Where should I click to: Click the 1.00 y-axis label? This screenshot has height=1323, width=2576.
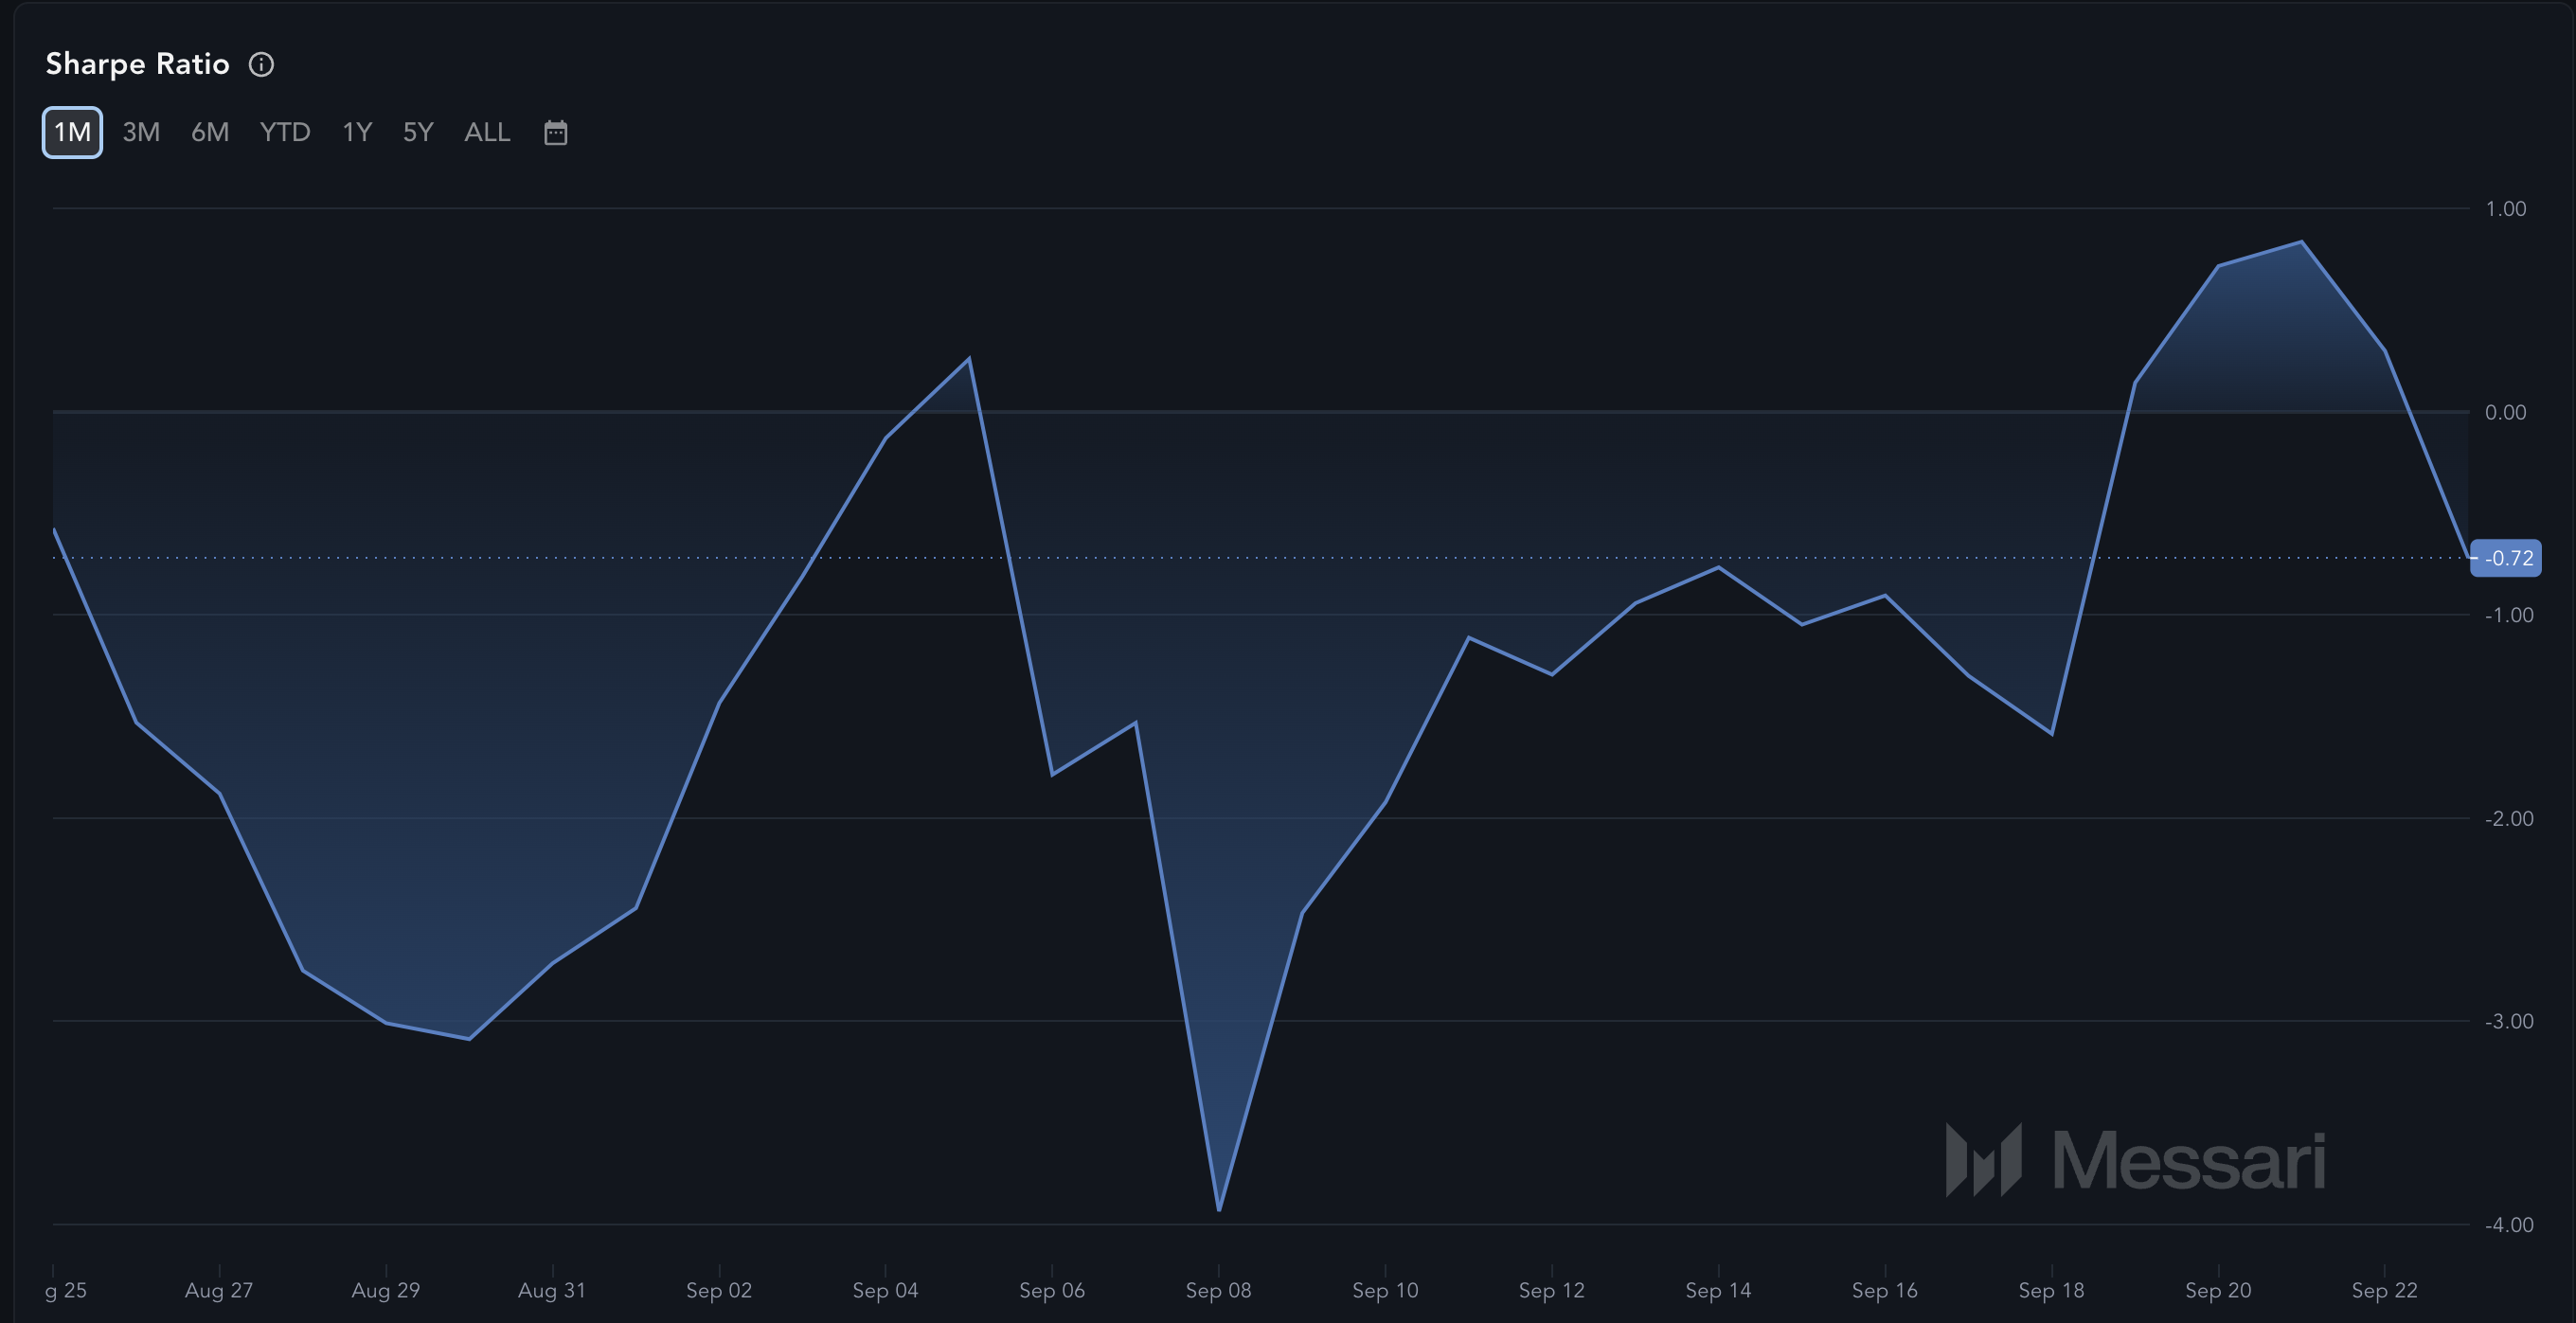pos(2505,209)
